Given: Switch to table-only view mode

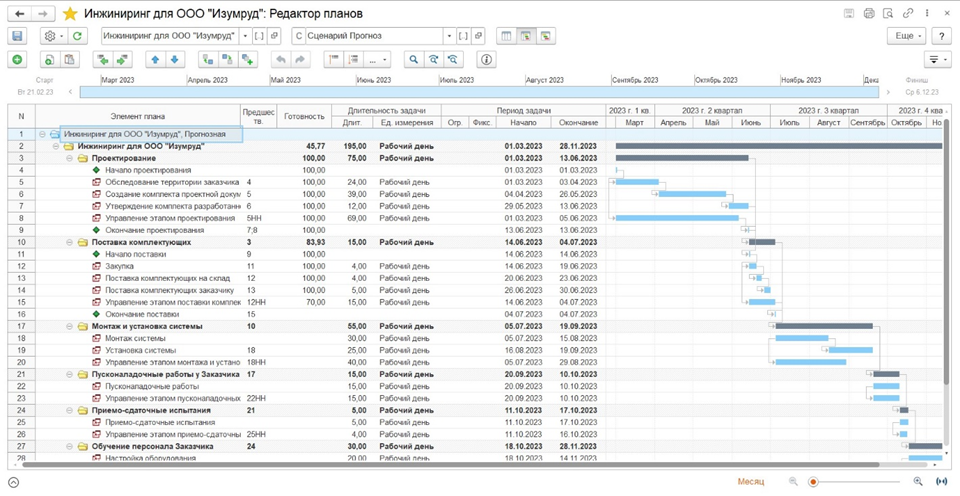Looking at the screenshot, I should (507, 36).
